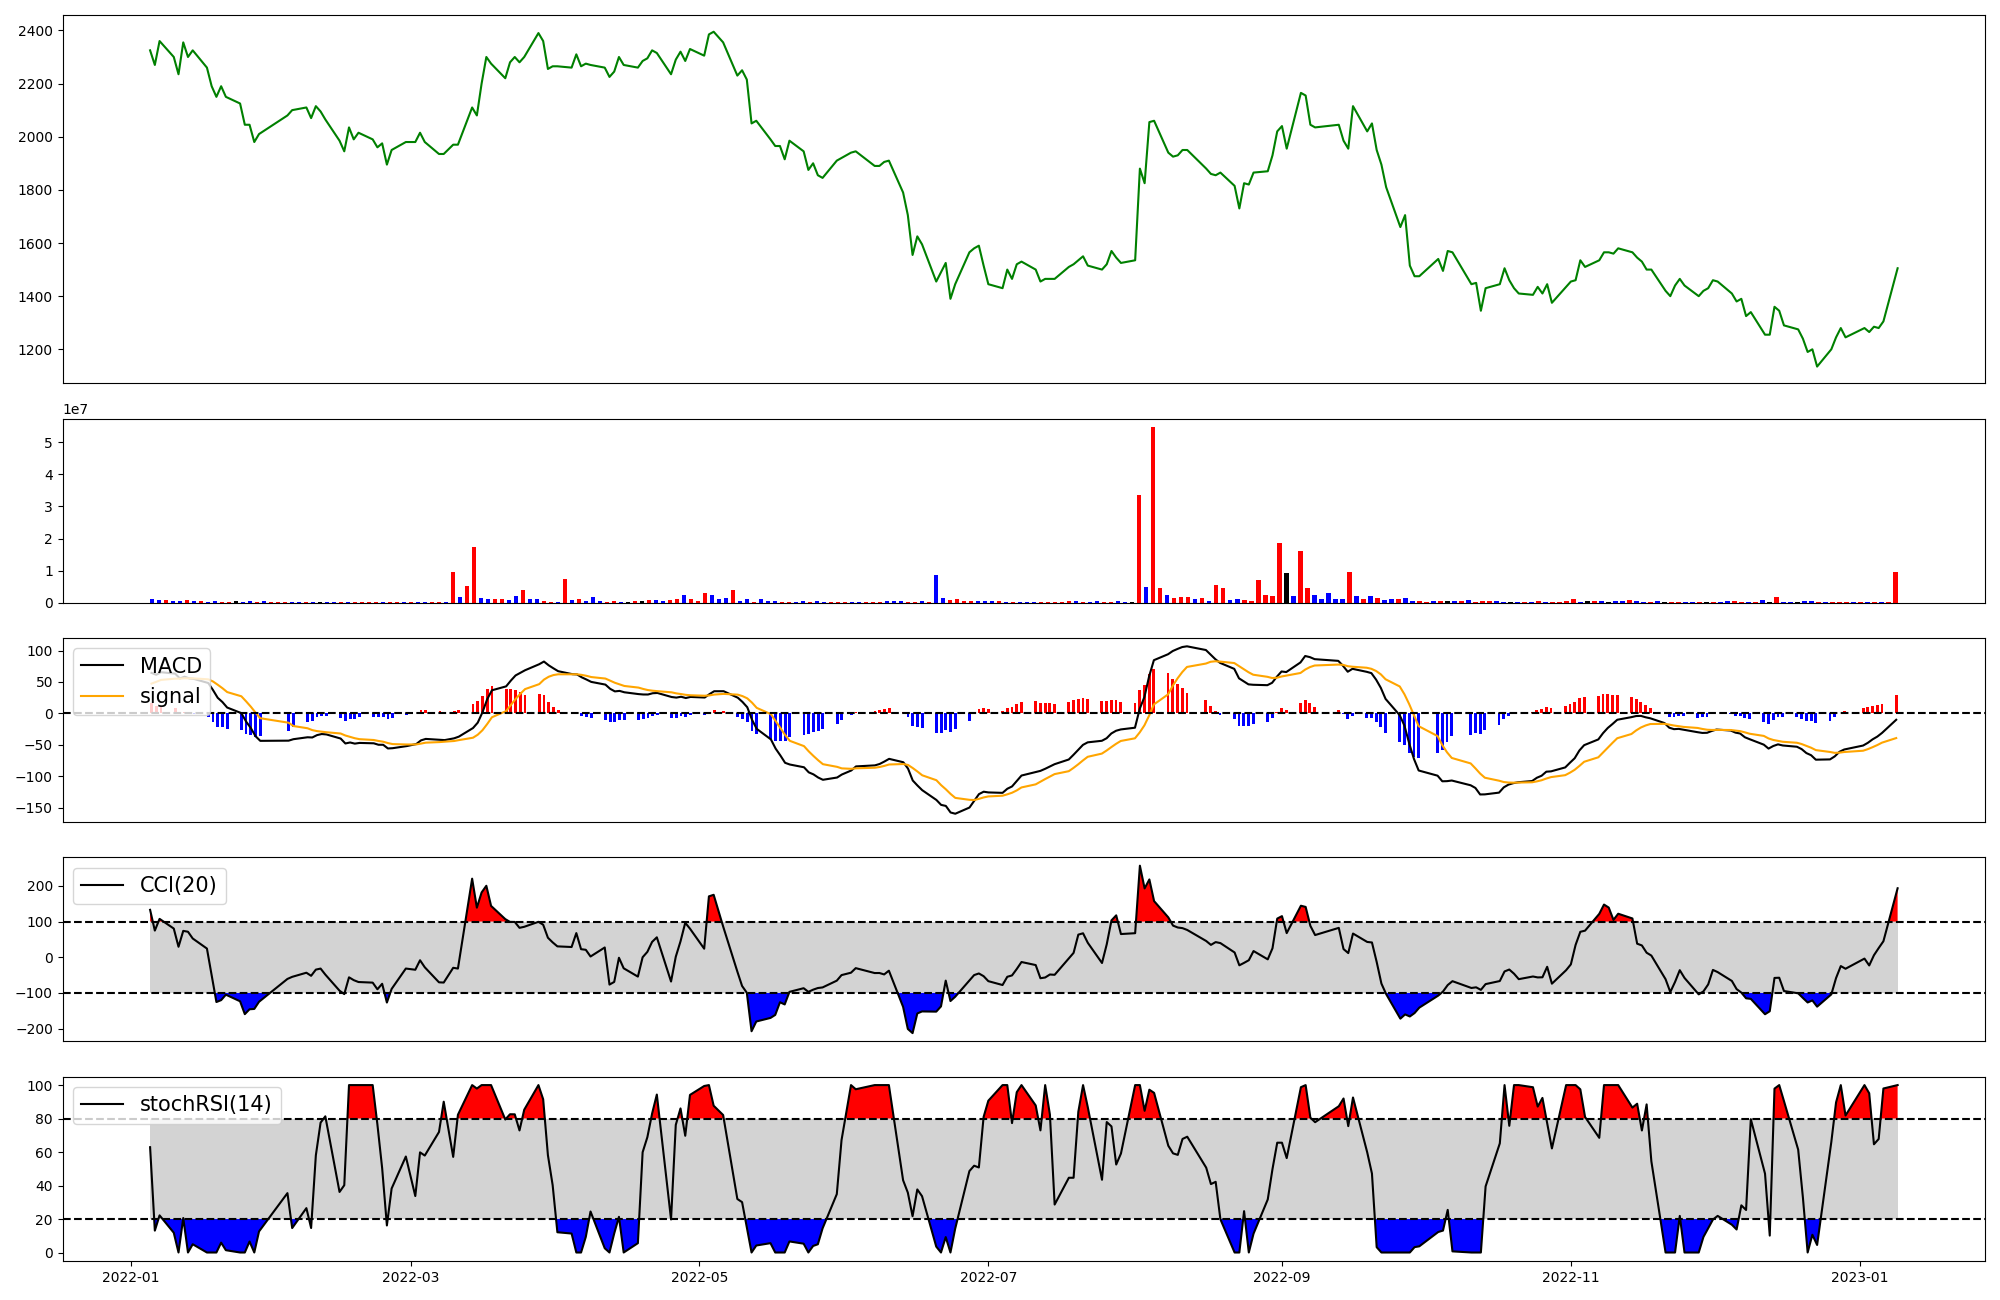Click the 2022-09 x-axis date label
Viewport: 2000px width, 1300px height.
click(x=1281, y=1277)
